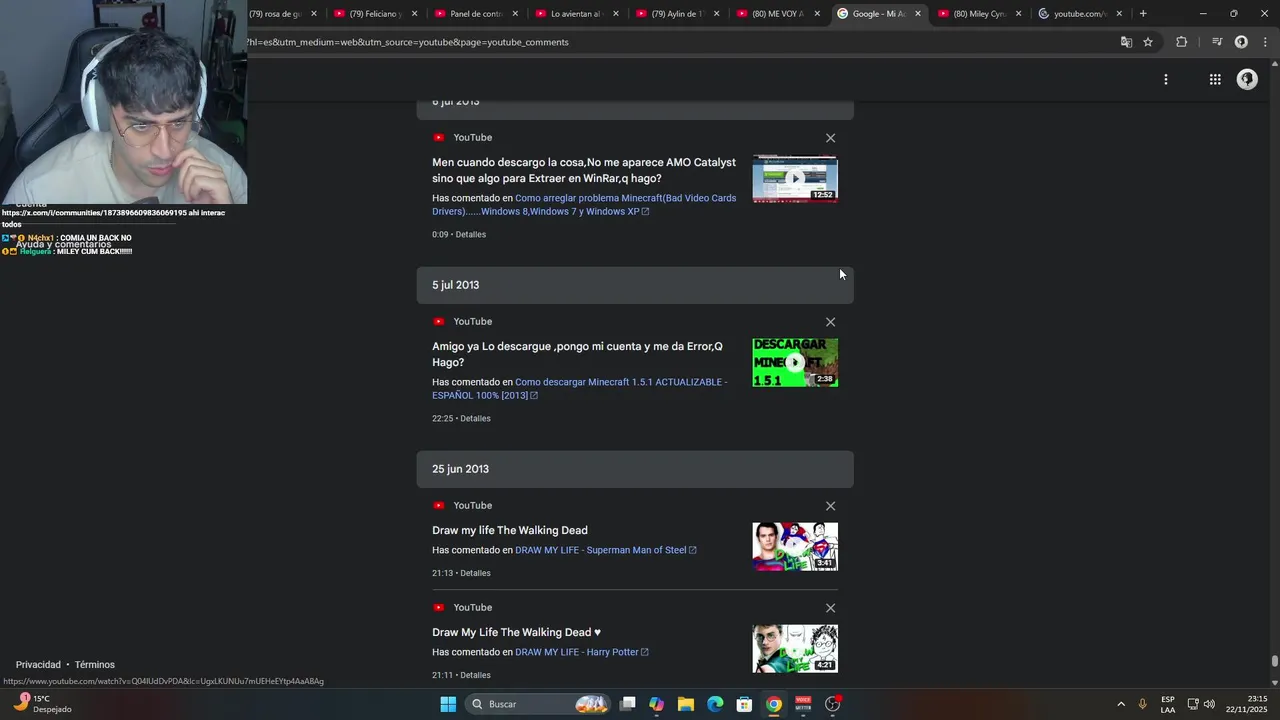Open Microsoft Edge from the taskbar
The image size is (1280, 720).
(715, 704)
